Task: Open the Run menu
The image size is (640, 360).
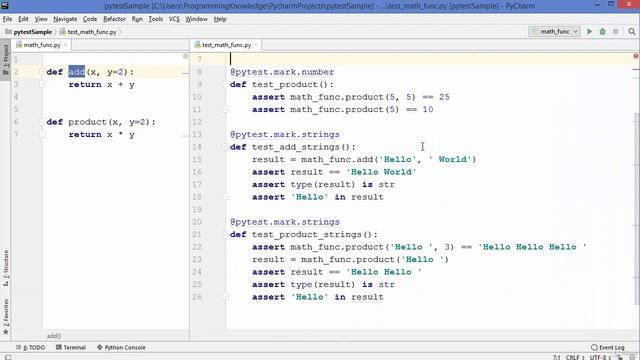Action: point(137,19)
